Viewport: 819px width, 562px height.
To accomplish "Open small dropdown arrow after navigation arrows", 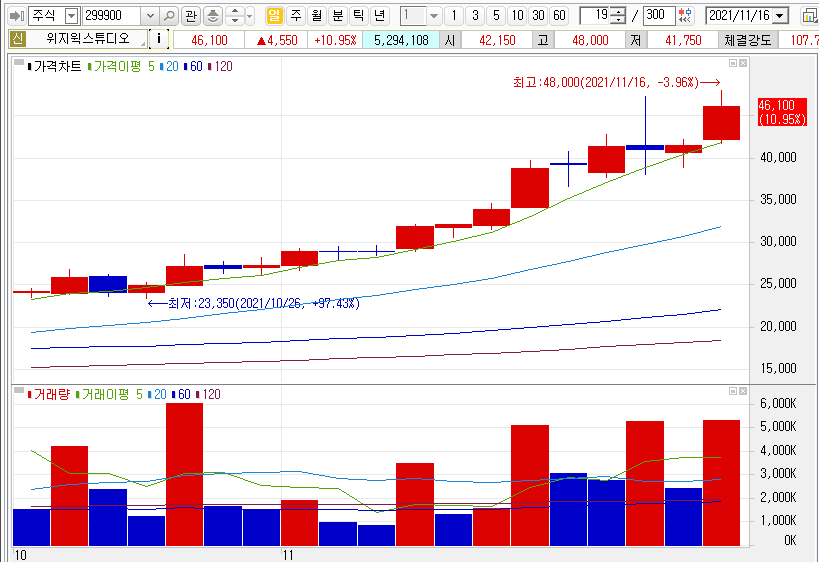I will [250, 16].
